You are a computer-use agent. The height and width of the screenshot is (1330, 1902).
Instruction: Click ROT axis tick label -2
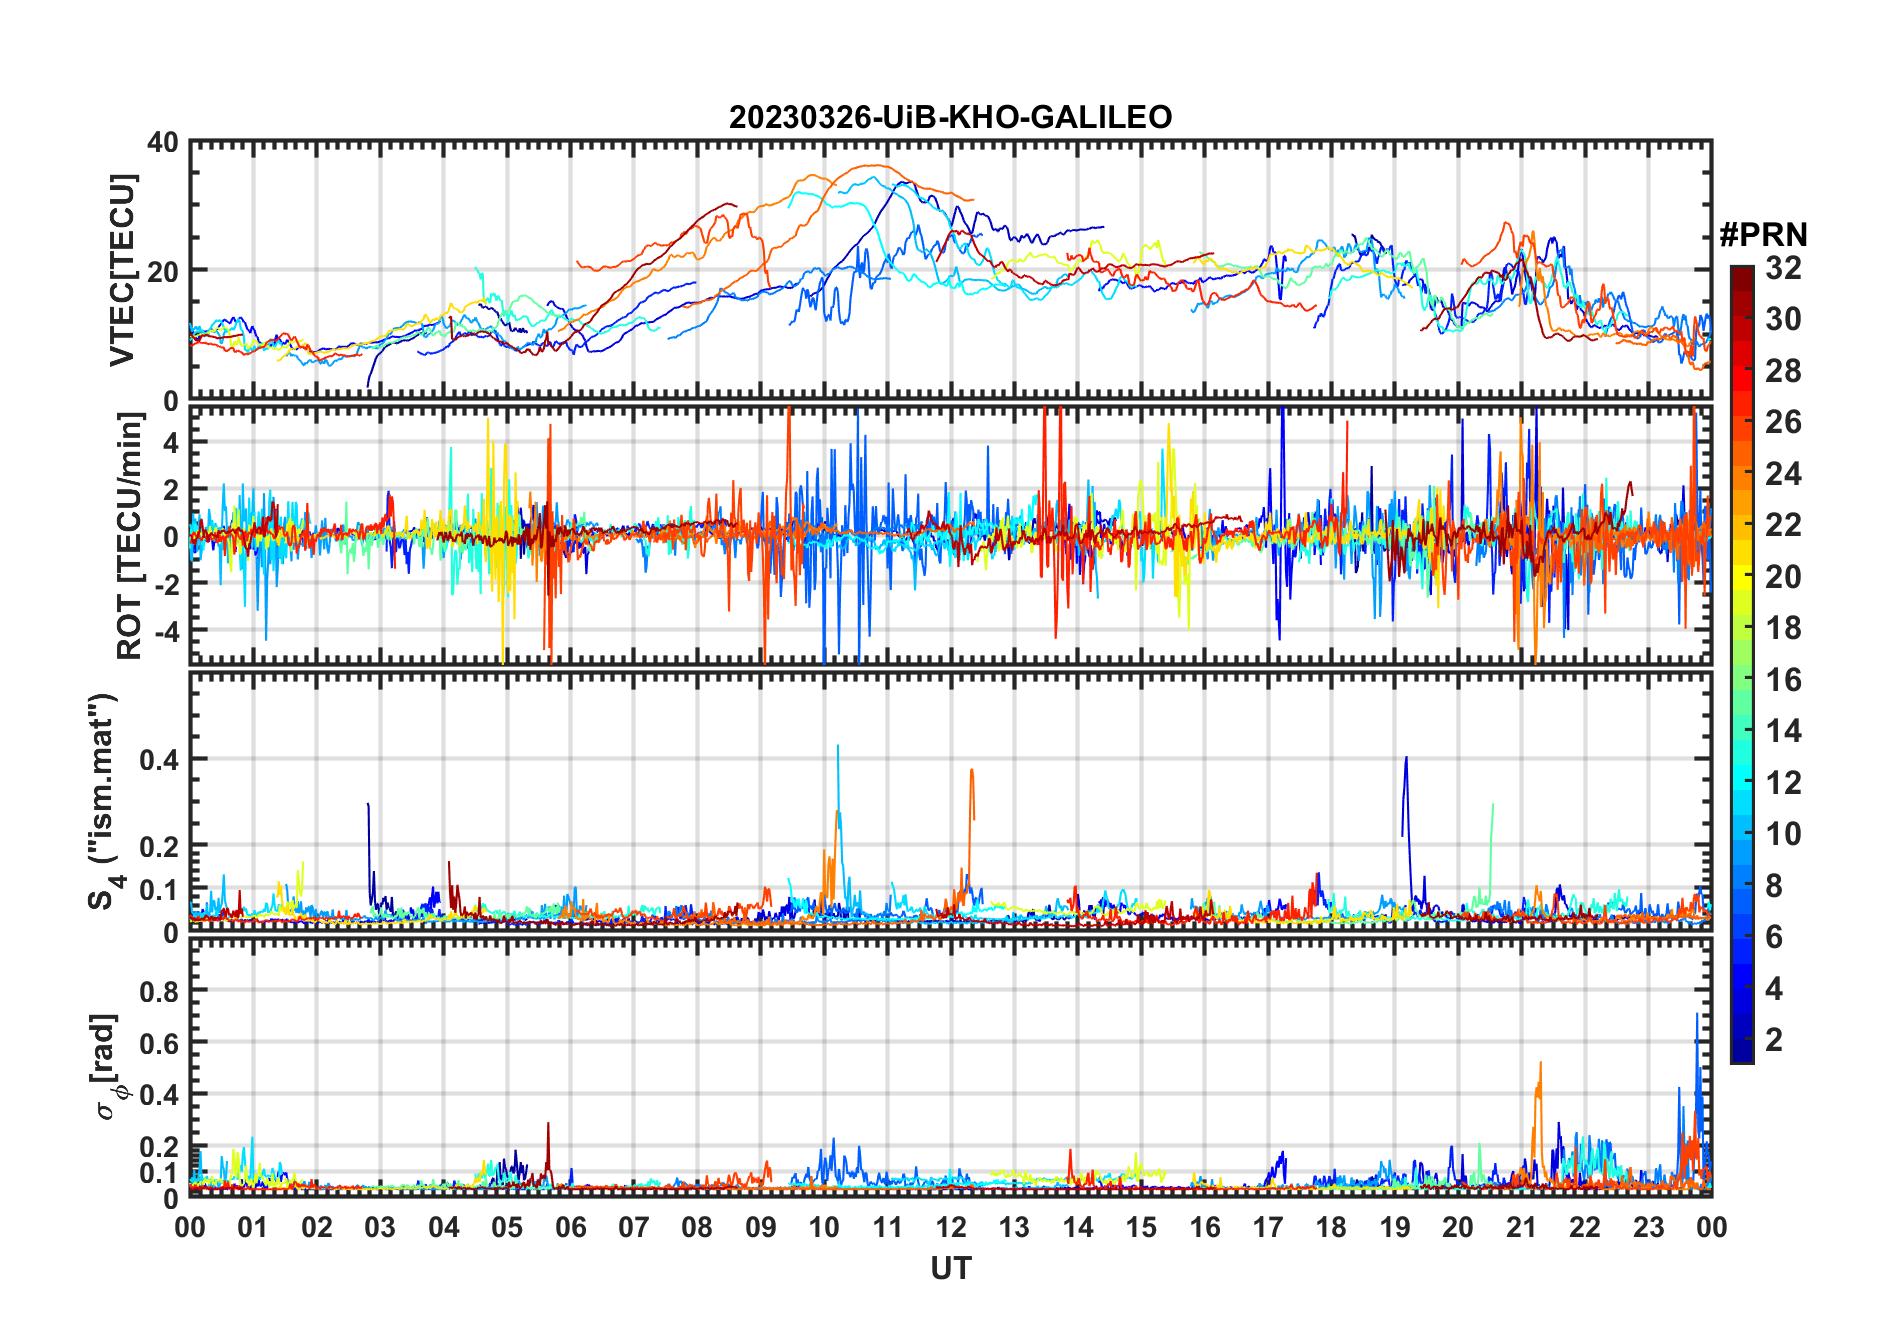(x=165, y=584)
